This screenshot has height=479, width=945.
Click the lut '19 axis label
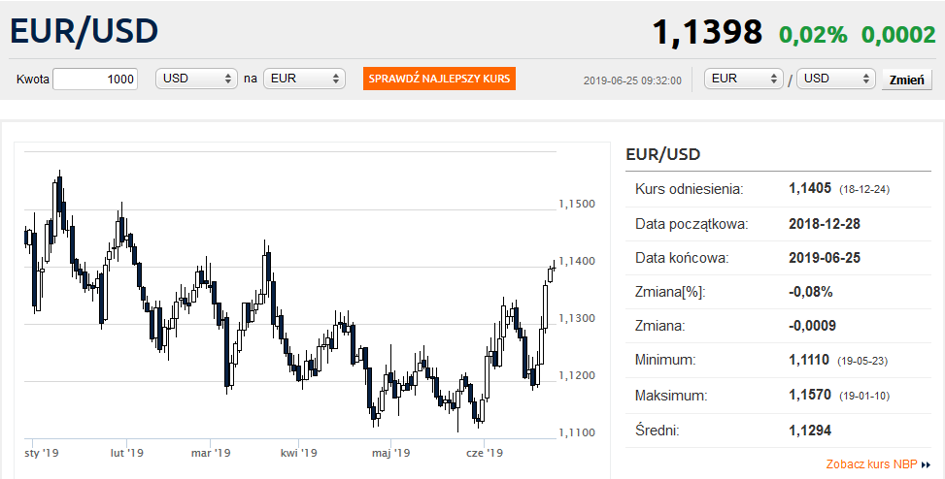point(127,453)
